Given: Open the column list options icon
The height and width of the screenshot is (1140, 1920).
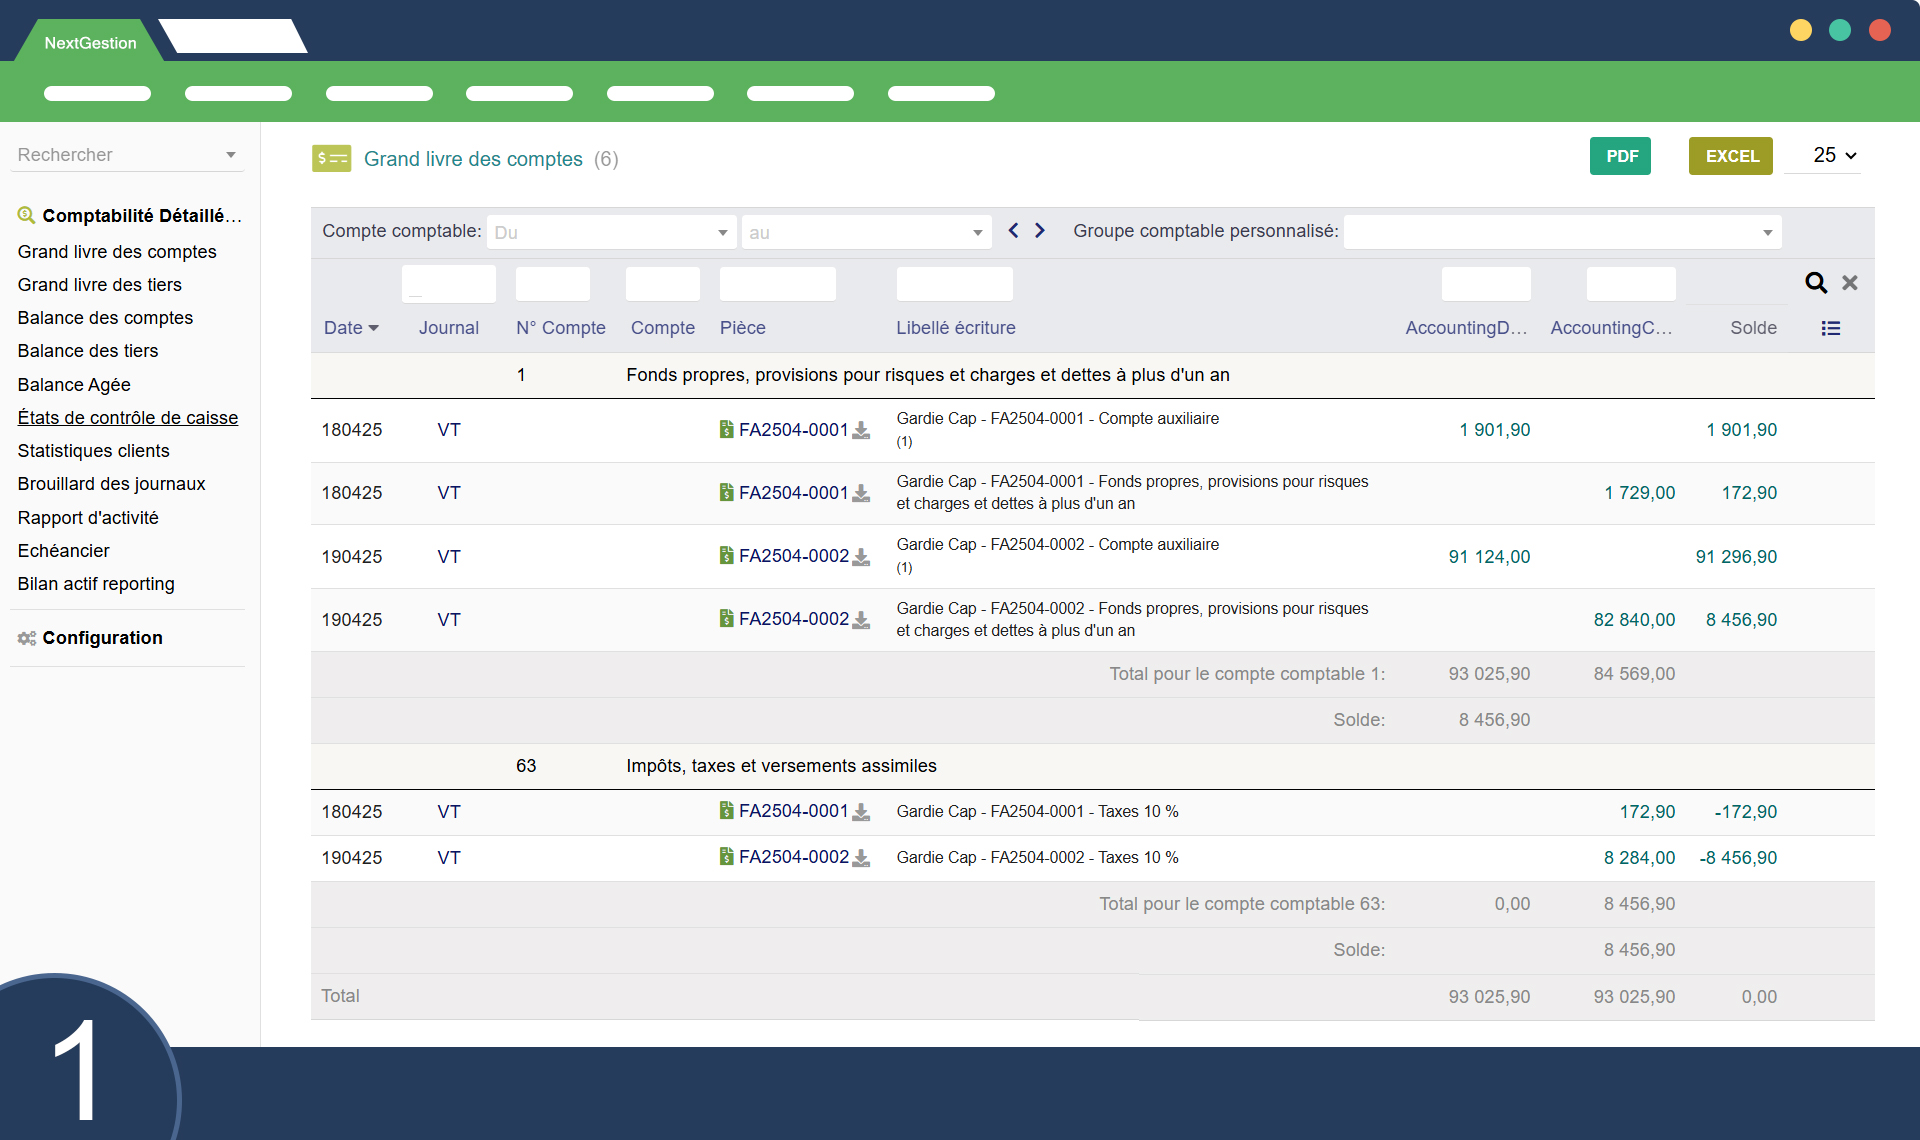Looking at the screenshot, I should tap(1830, 328).
